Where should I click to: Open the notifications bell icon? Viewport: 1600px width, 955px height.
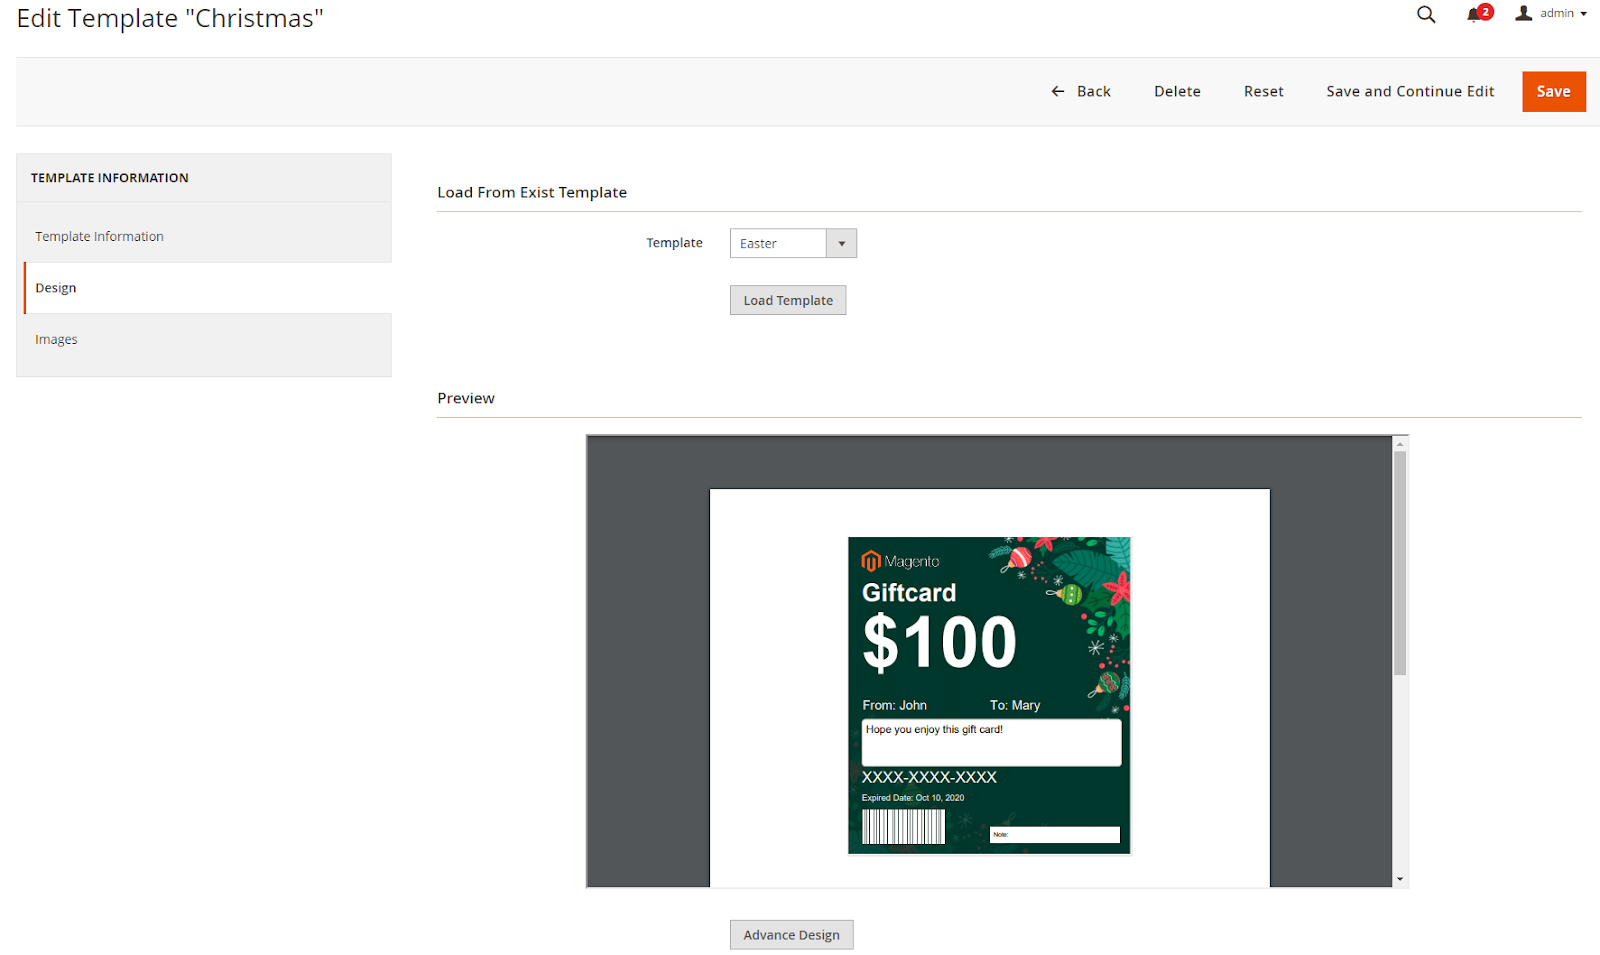point(1473,14)
